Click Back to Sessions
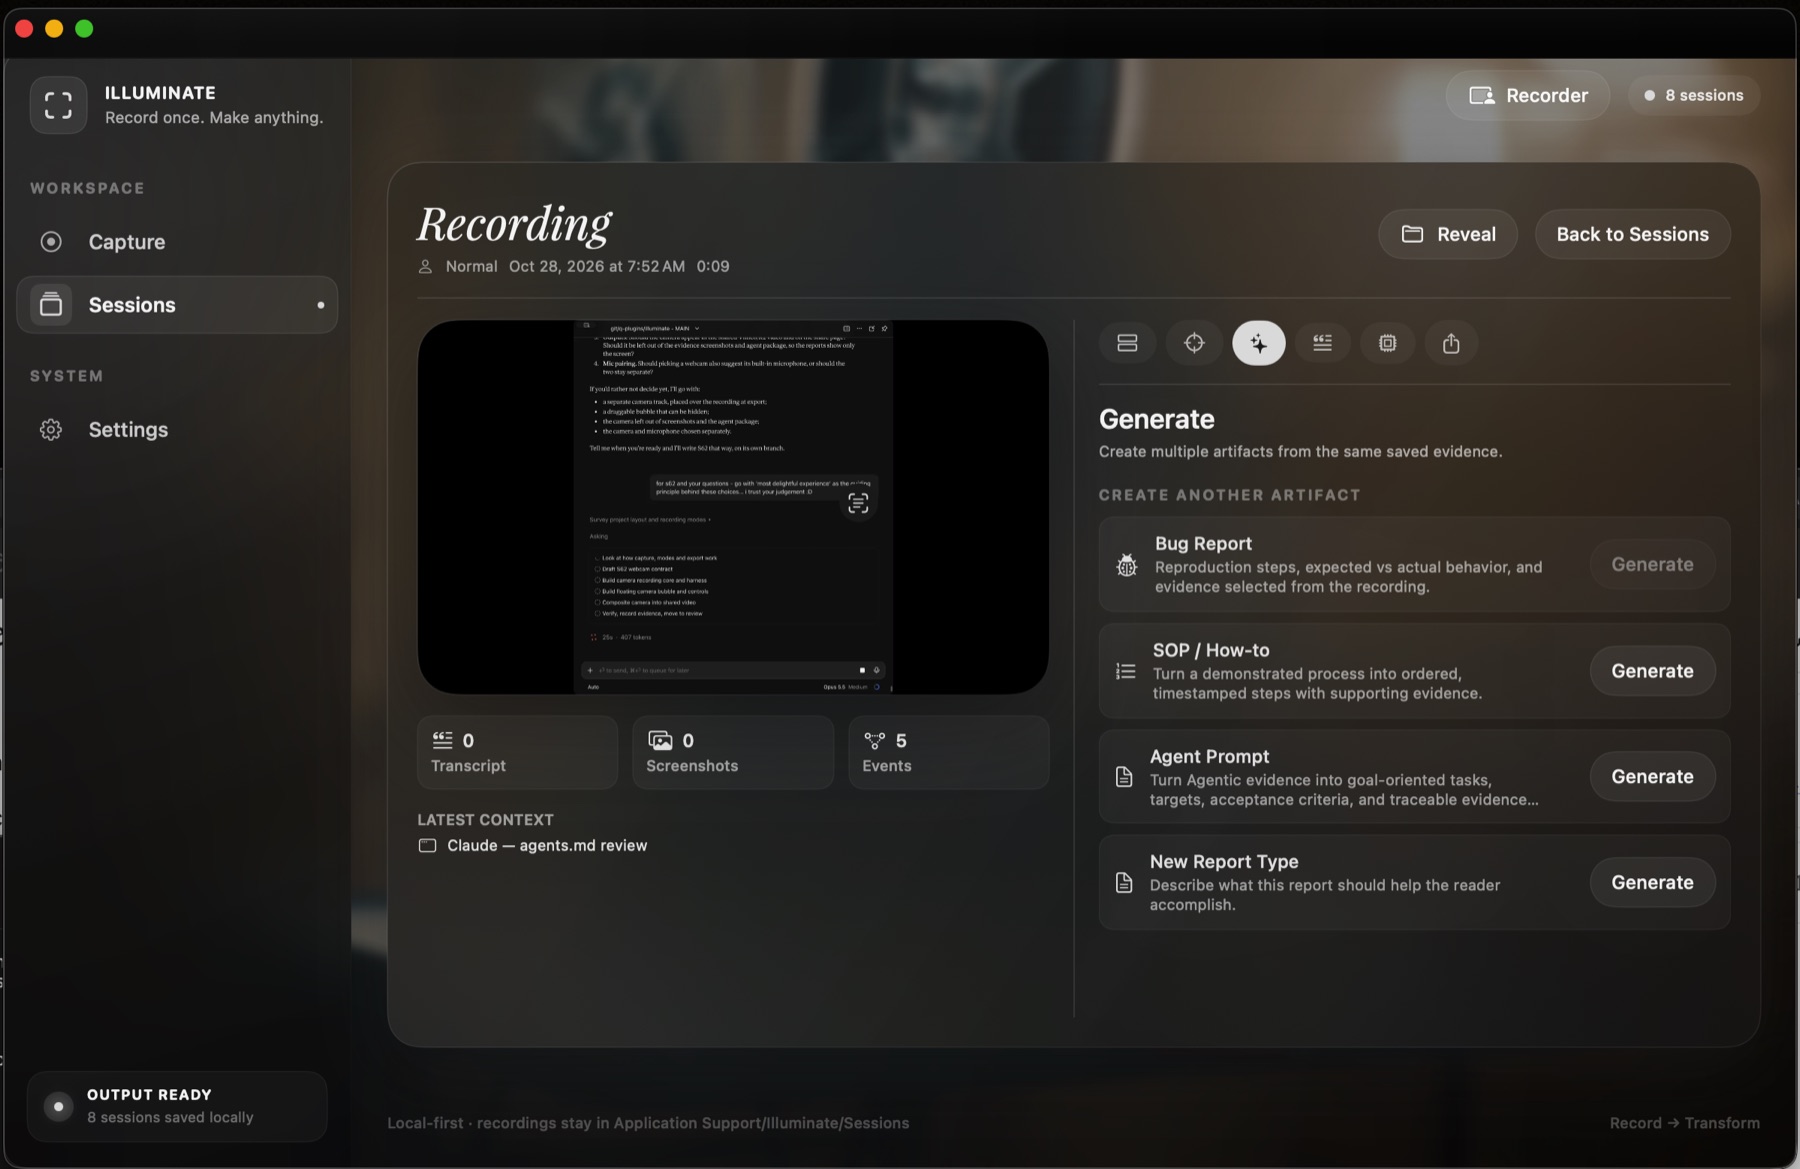This screenshot has width=1800, height=1169. pos(1633,235)
